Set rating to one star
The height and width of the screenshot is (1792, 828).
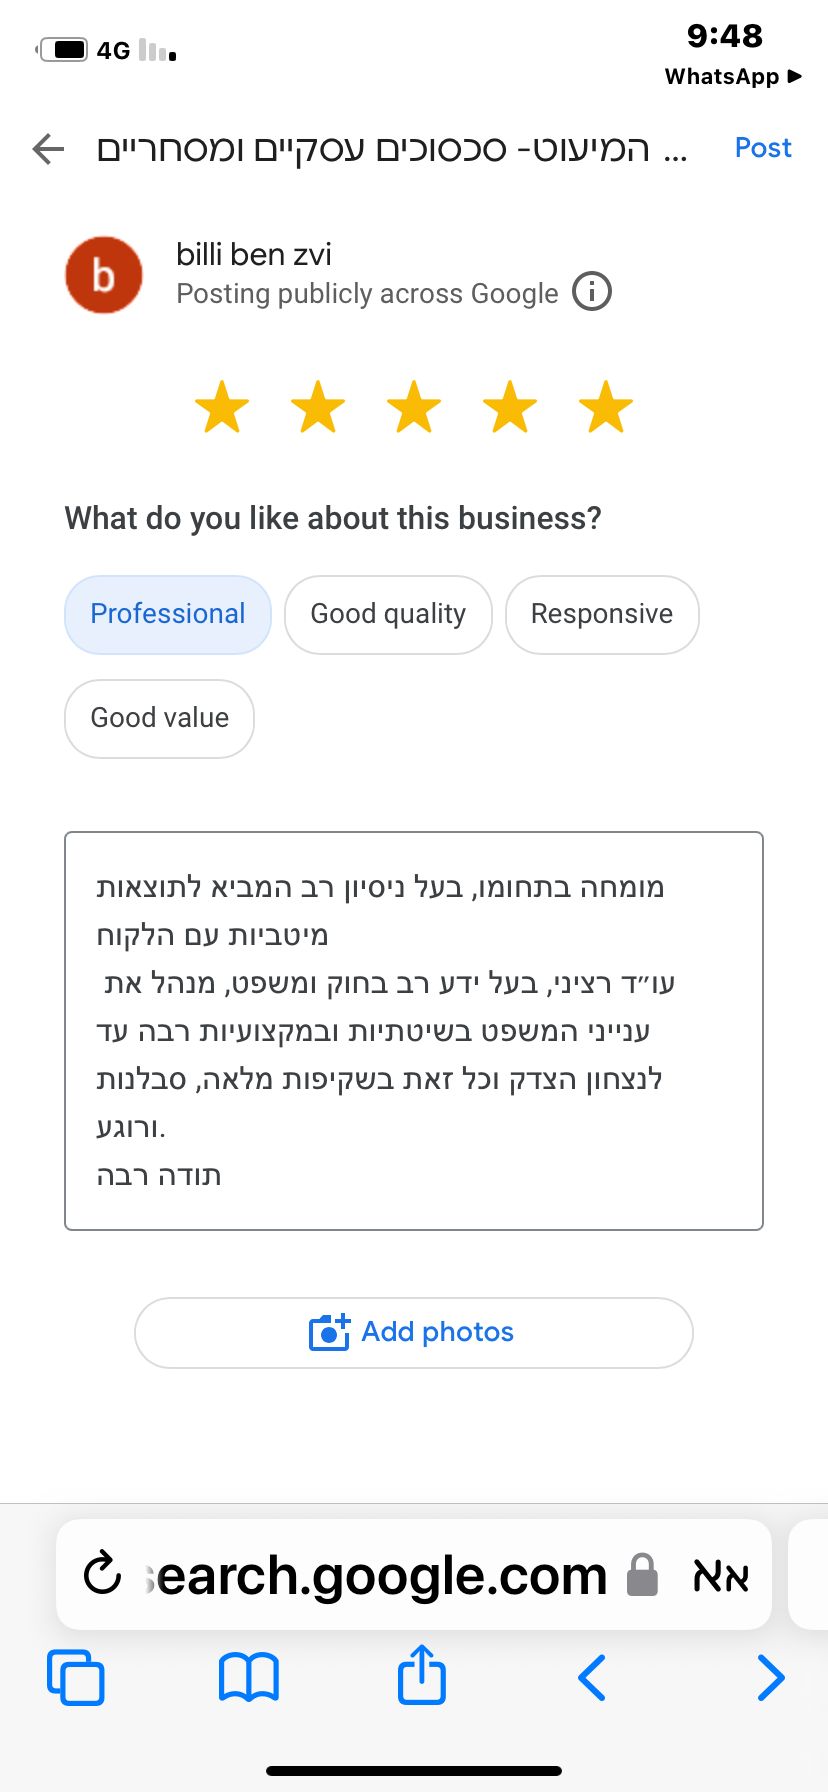click(x=222, y=407)
